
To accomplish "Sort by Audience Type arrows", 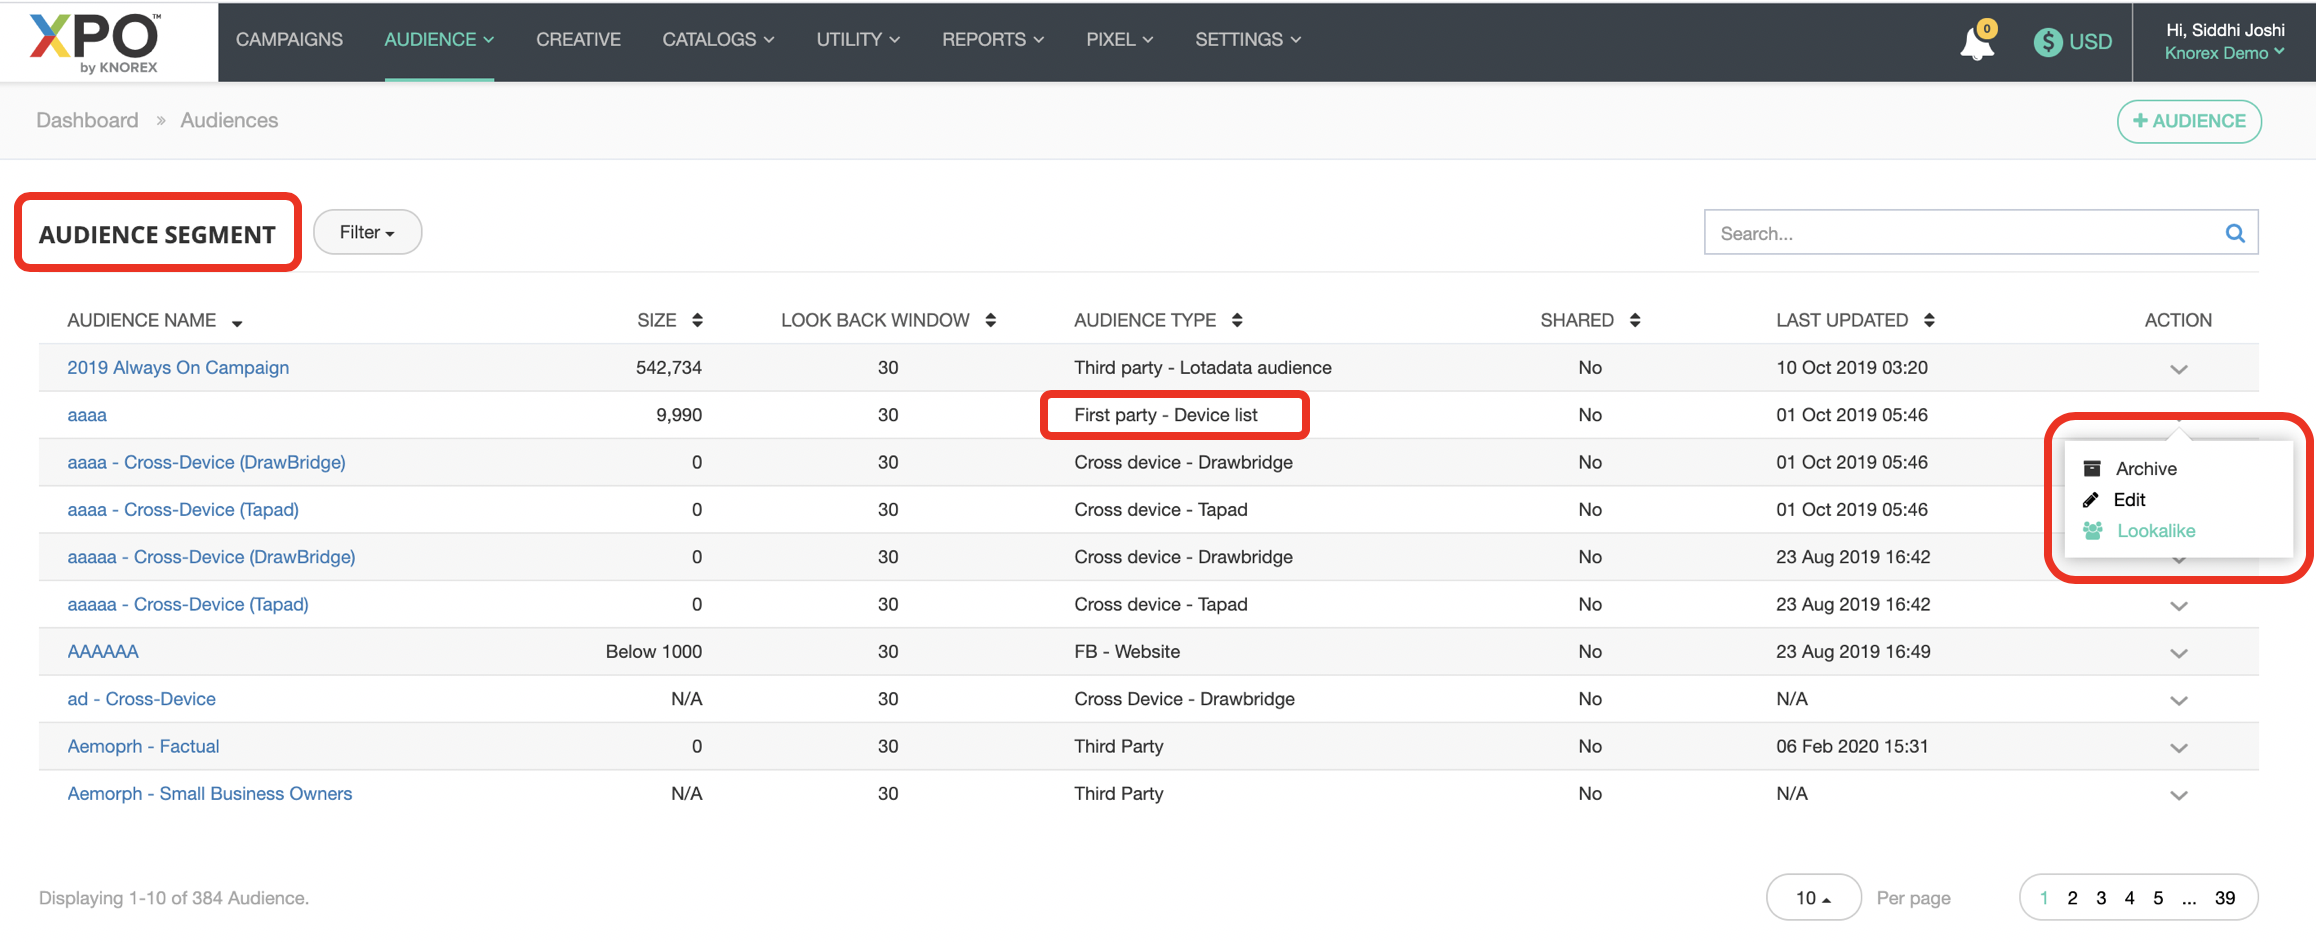I will [x=1237, y=320].
